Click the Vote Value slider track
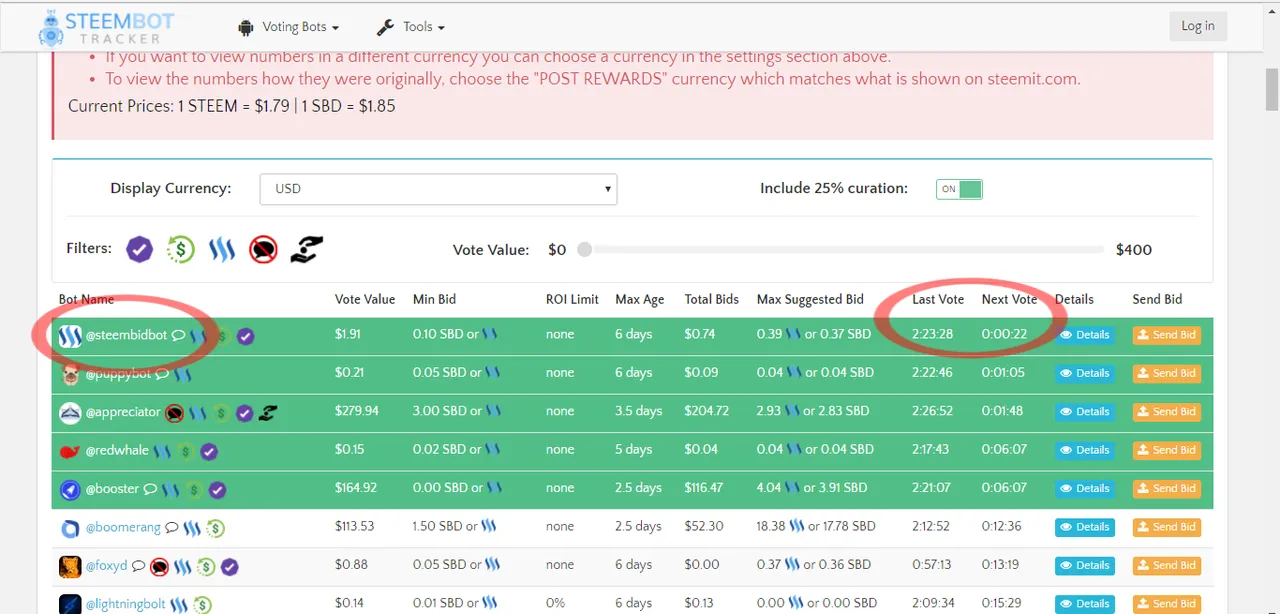 coord(844,249)
